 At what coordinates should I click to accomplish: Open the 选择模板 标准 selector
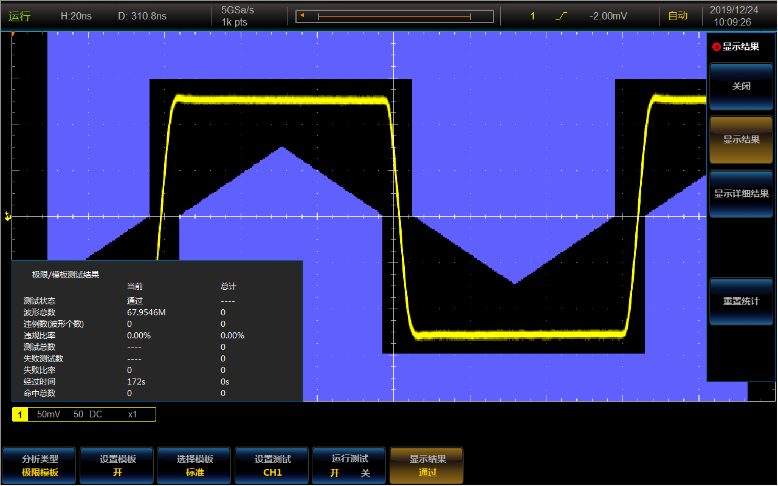tap(195, 465)
